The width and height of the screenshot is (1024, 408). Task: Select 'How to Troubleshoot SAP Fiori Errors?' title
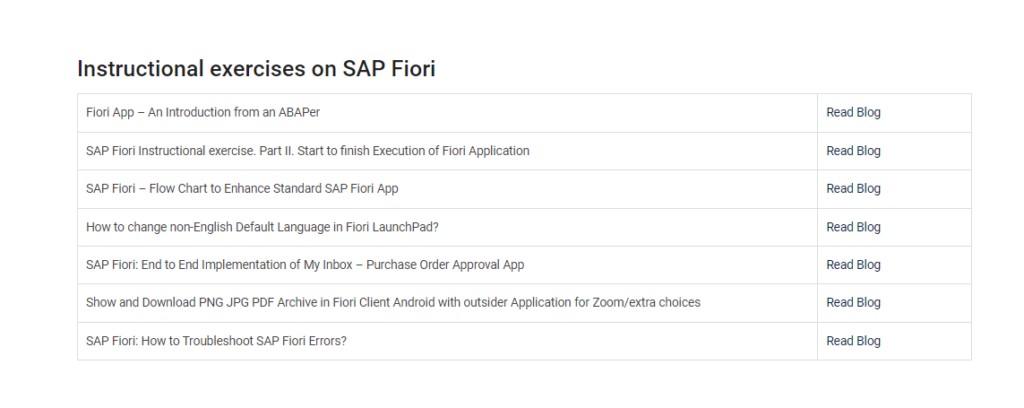(x=216, y=341)
